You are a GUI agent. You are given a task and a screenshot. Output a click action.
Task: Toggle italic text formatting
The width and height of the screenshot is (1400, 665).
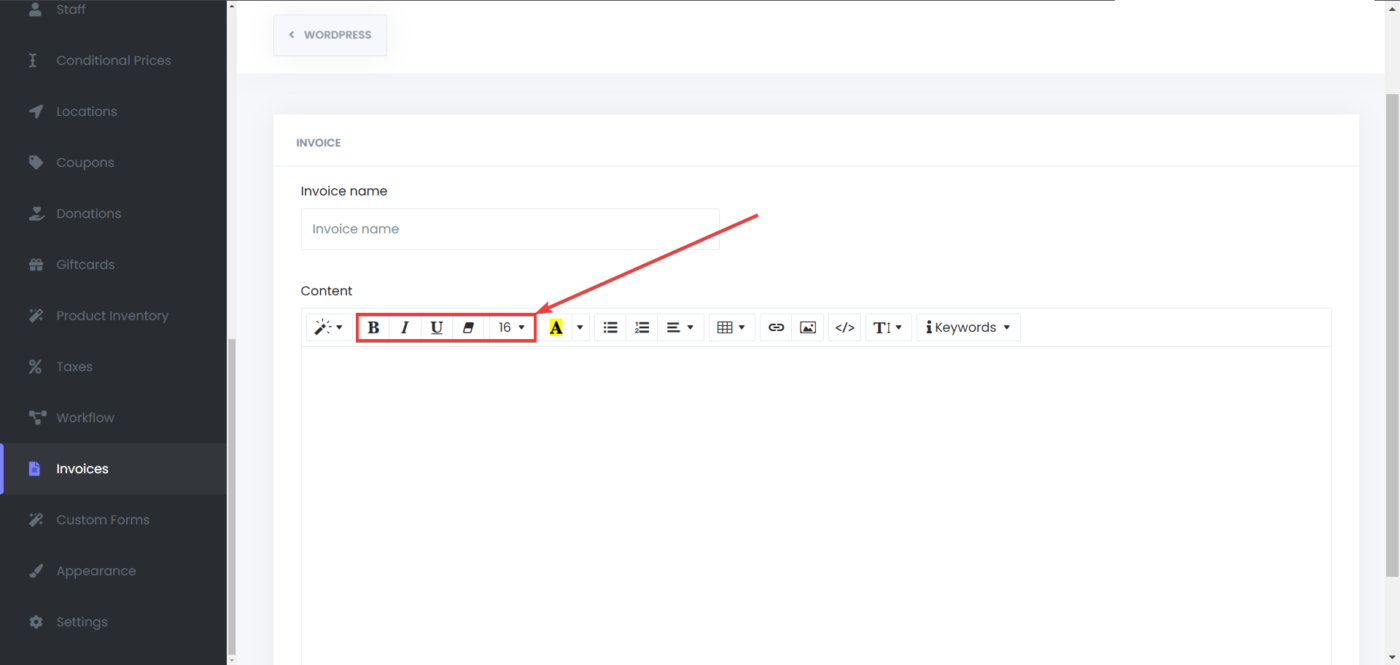405,328
